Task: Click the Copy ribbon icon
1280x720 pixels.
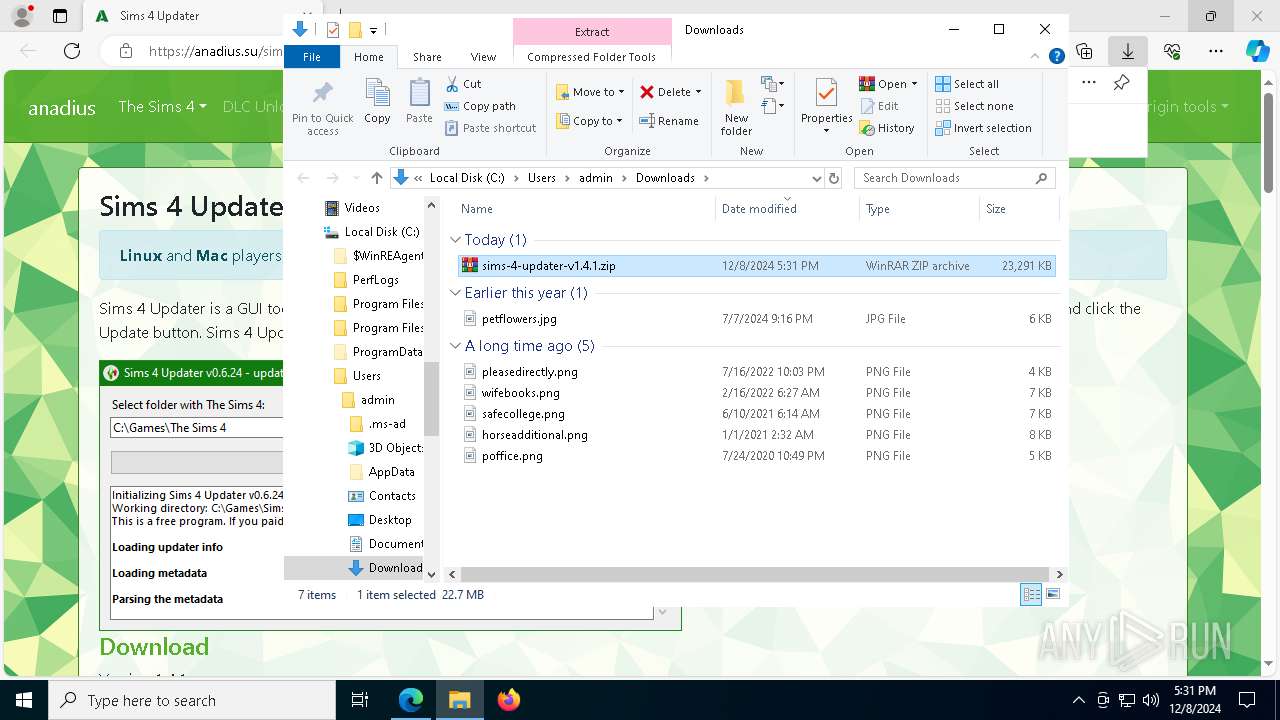Action: coord(377,102)
